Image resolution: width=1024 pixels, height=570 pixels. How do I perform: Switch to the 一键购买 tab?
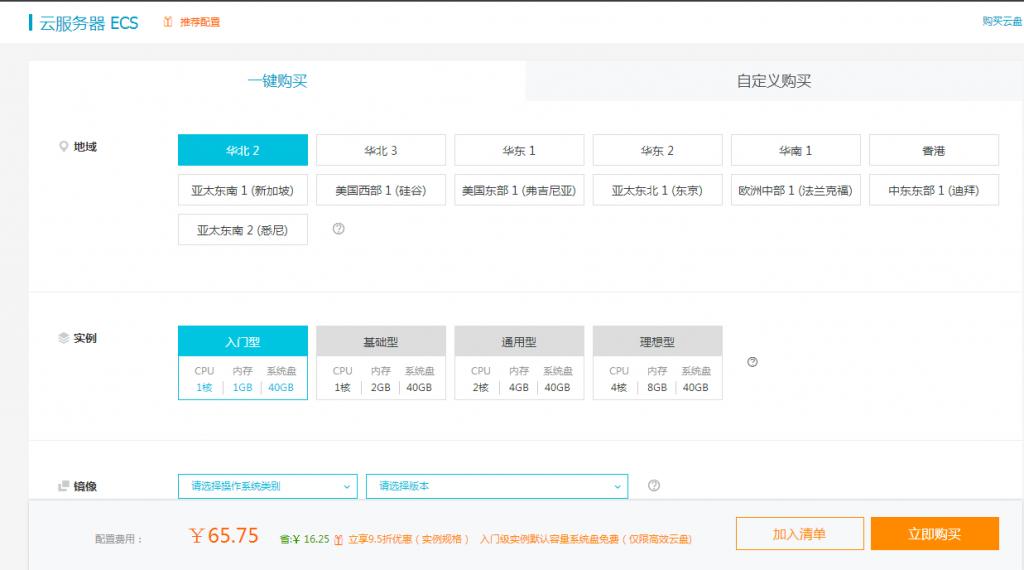point(277,81)
